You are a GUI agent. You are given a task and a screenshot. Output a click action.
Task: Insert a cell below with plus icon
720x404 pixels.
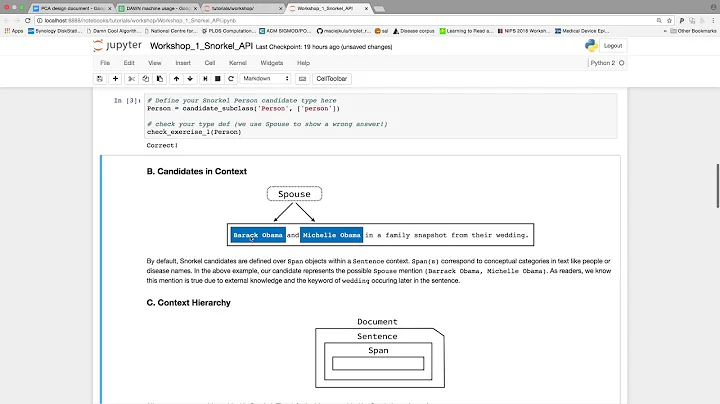pyautogui.click(x=115, y=79)
